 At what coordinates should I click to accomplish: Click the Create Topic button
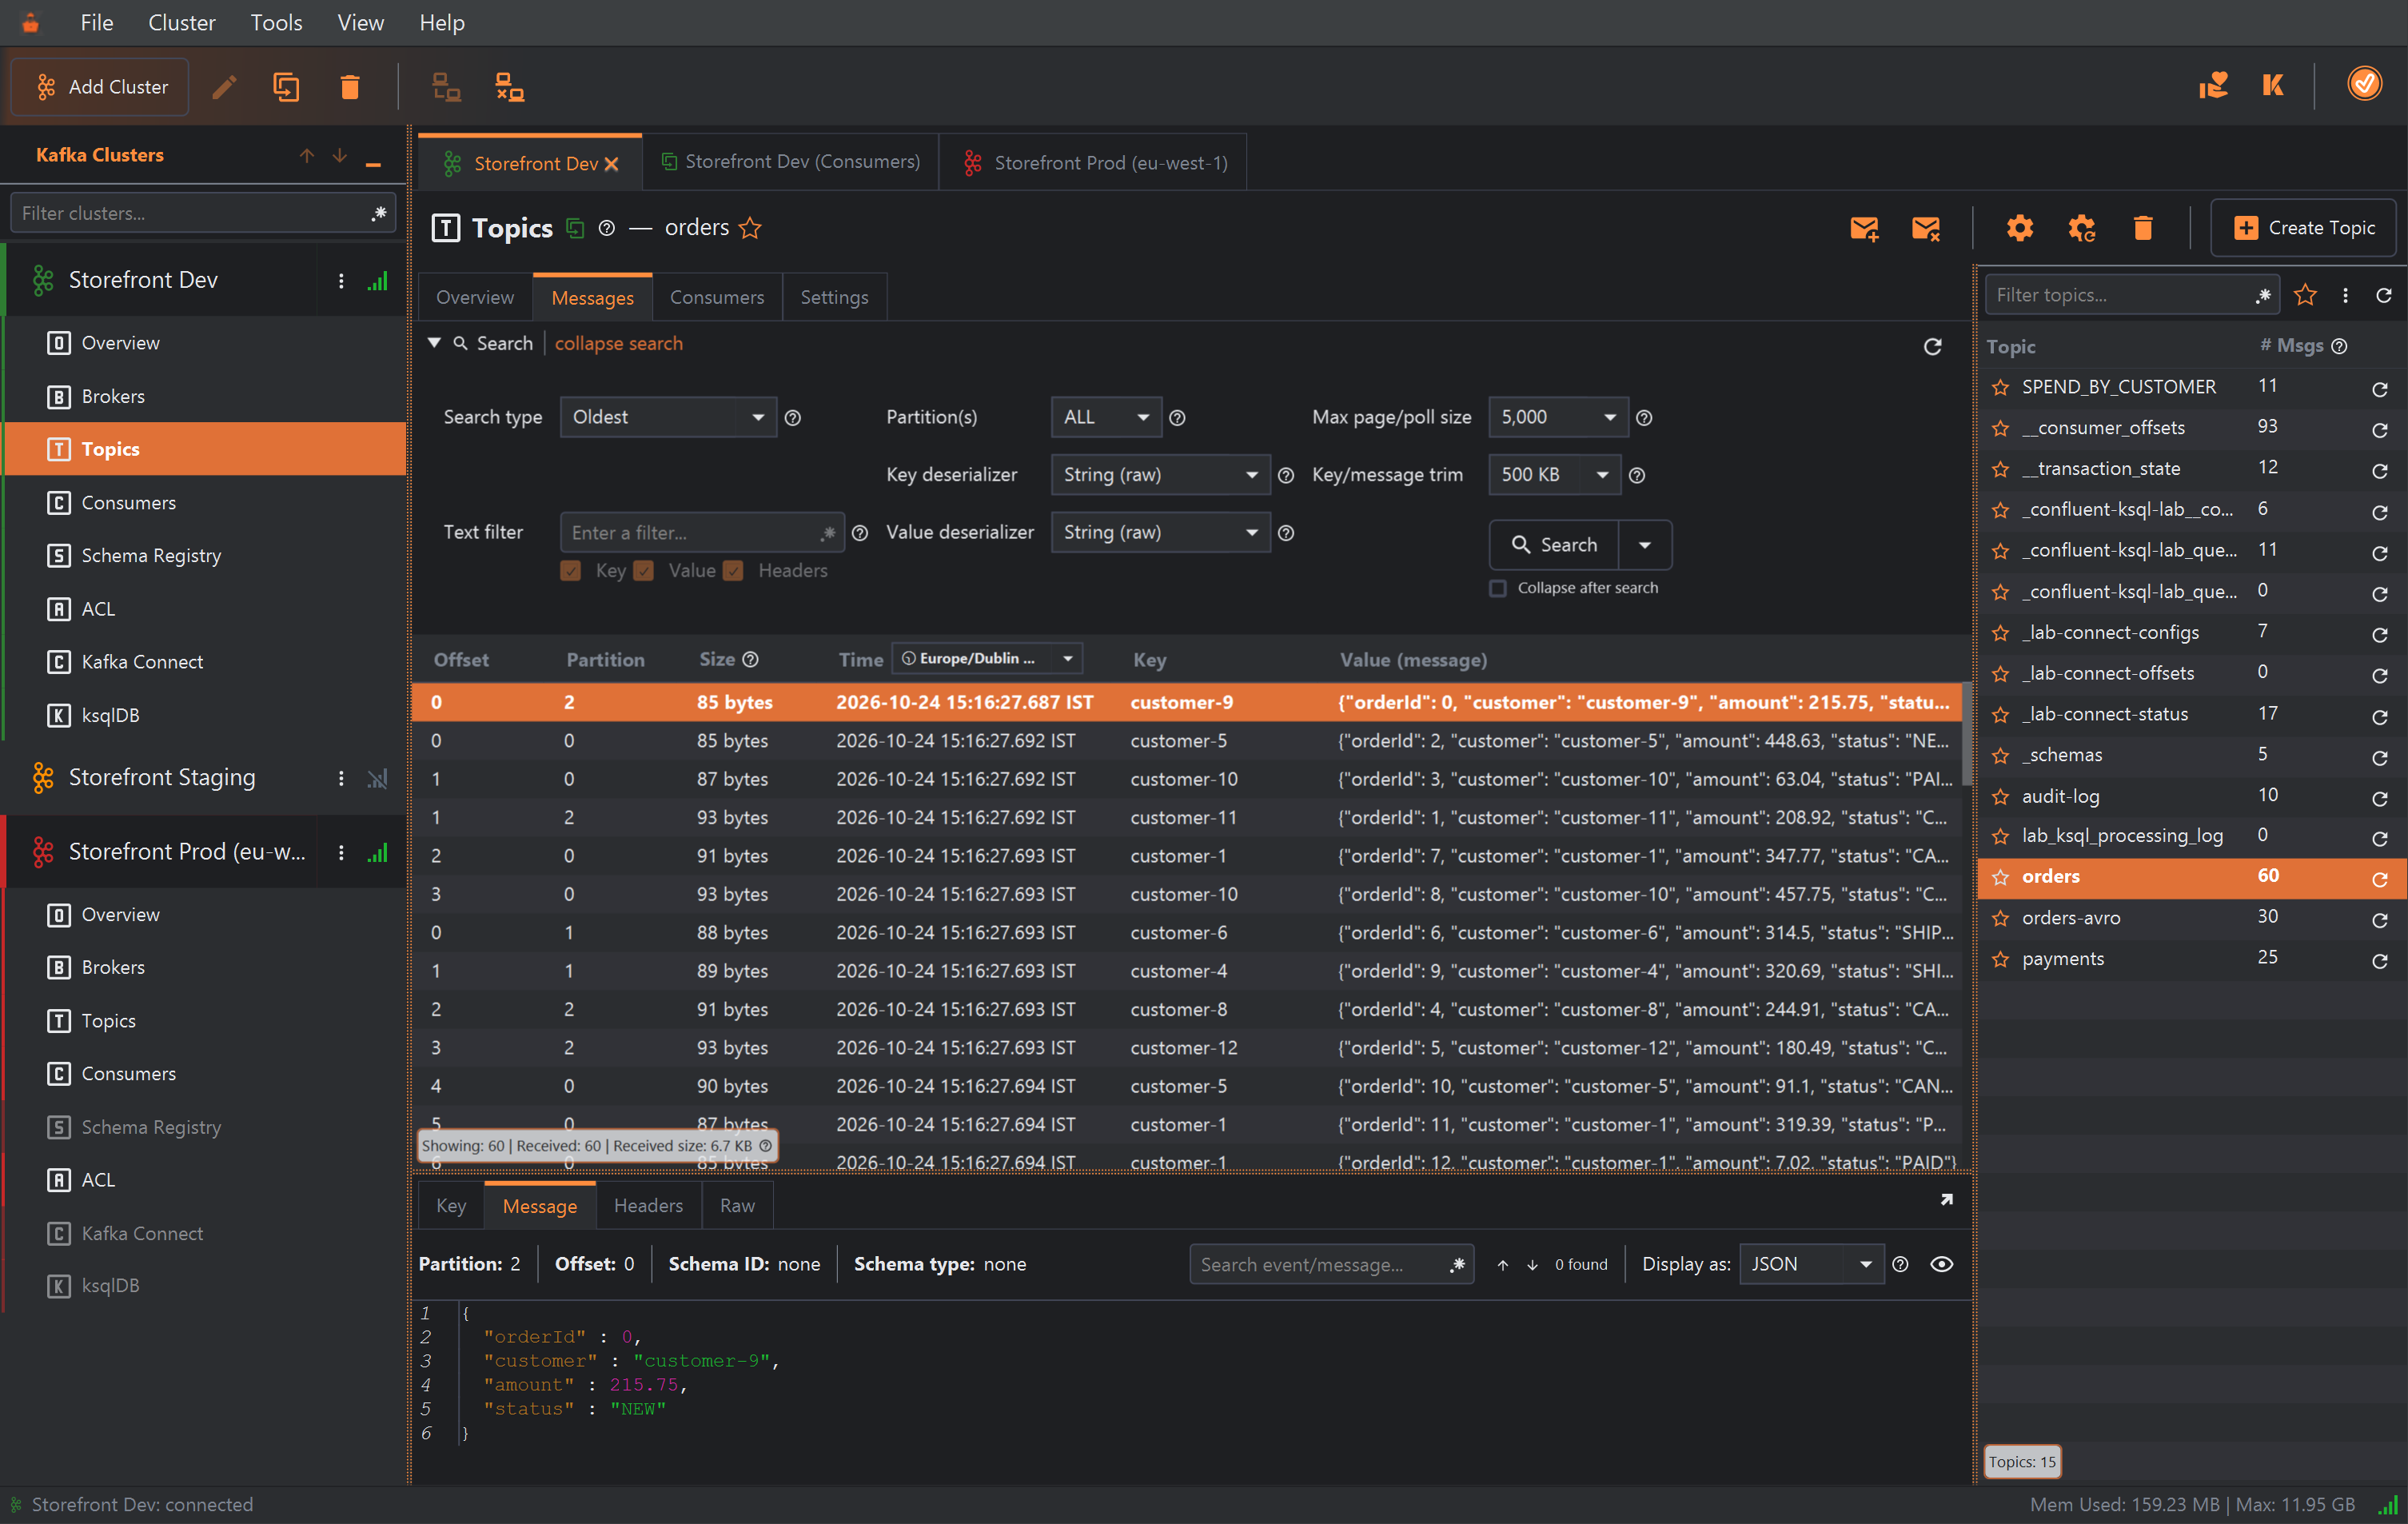2303,228
